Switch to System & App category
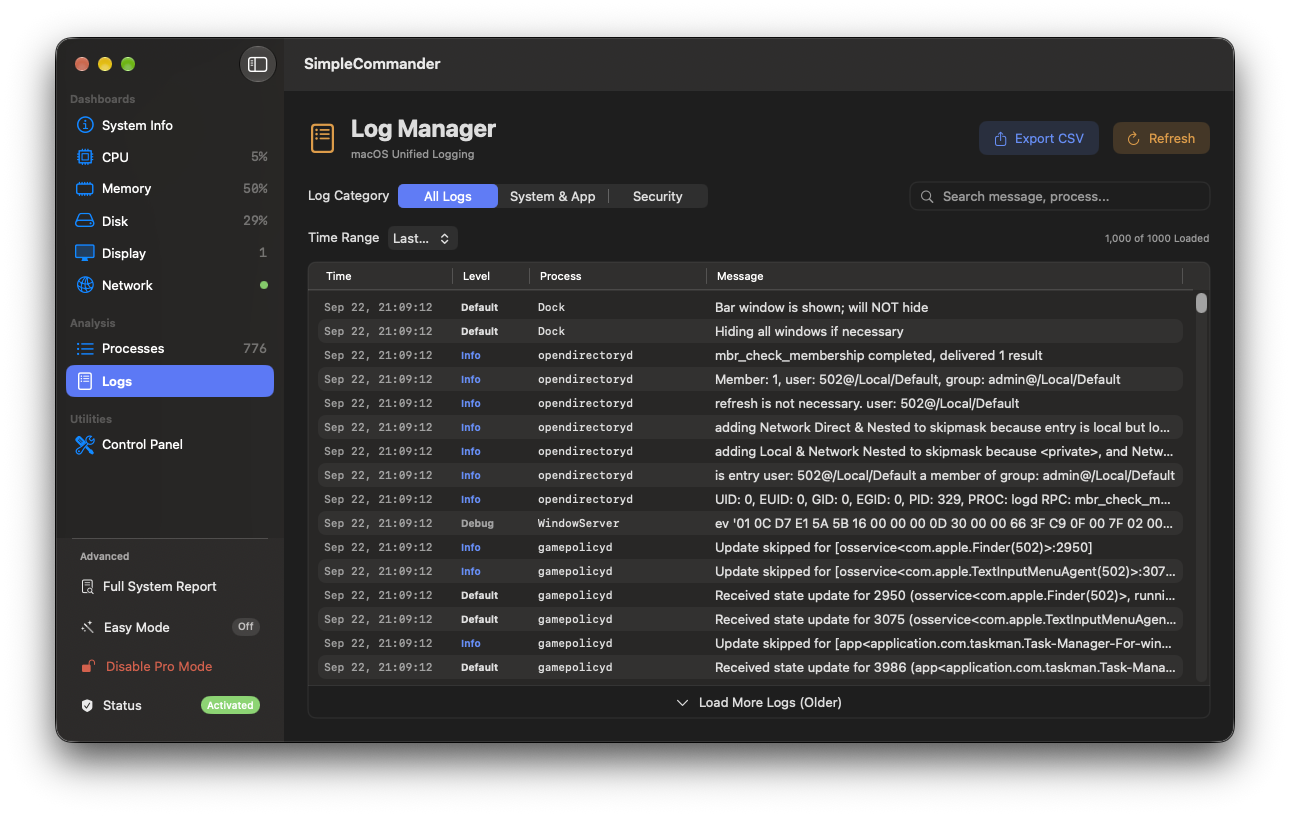Viewport: 1290px width, 816px height. 552,196
